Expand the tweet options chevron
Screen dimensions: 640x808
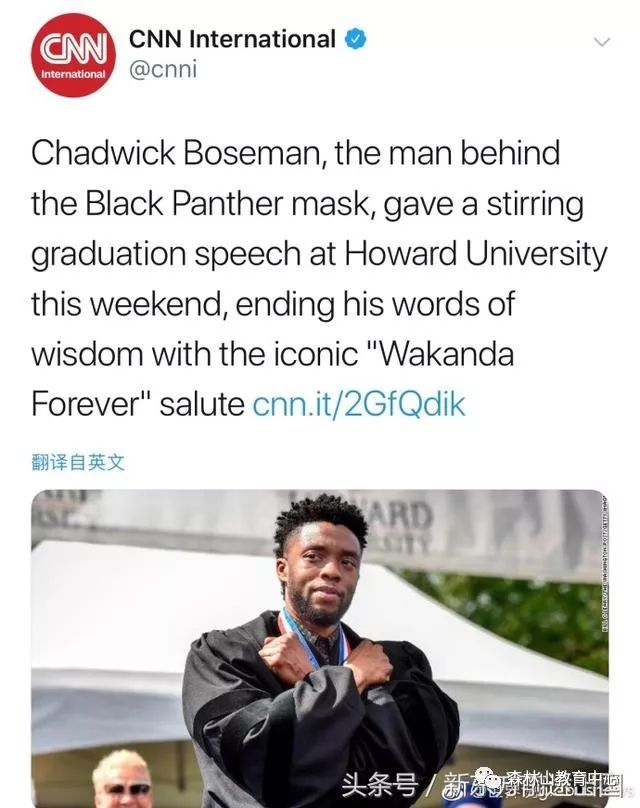(601, 42)
